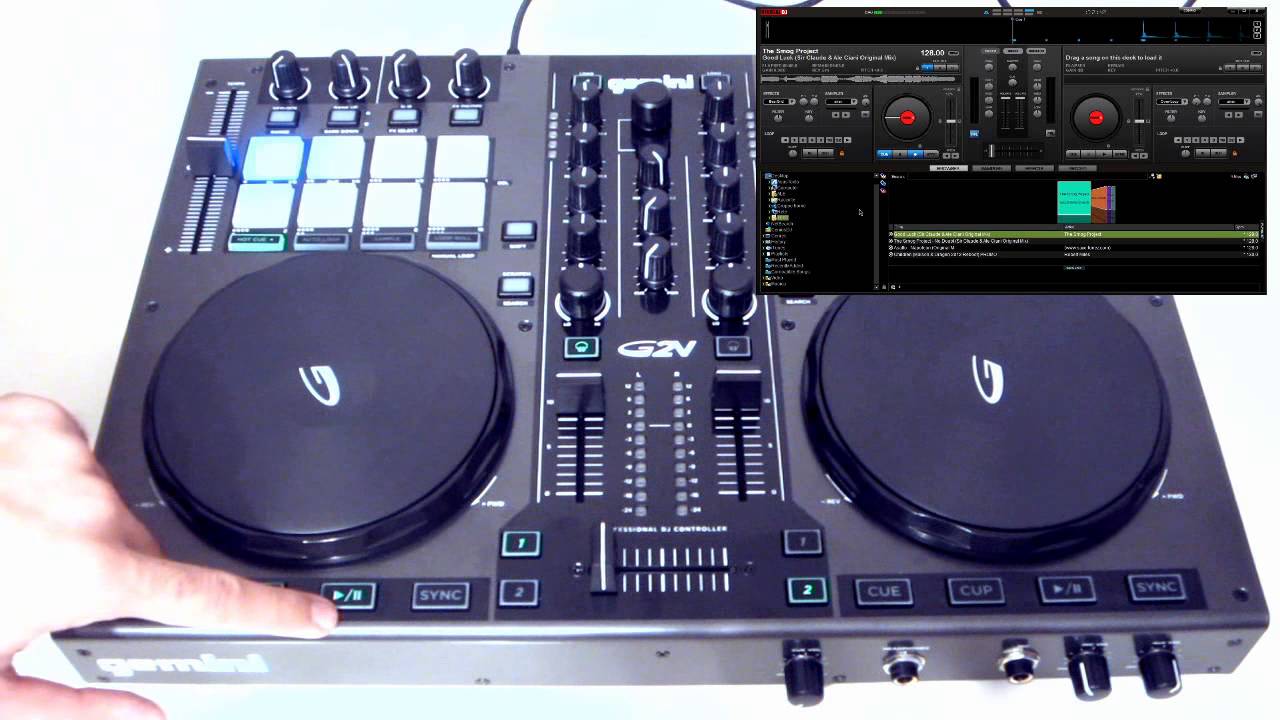Open the right deck Effects dropdown
The image size is (1280, 720).
[1172, 101]
